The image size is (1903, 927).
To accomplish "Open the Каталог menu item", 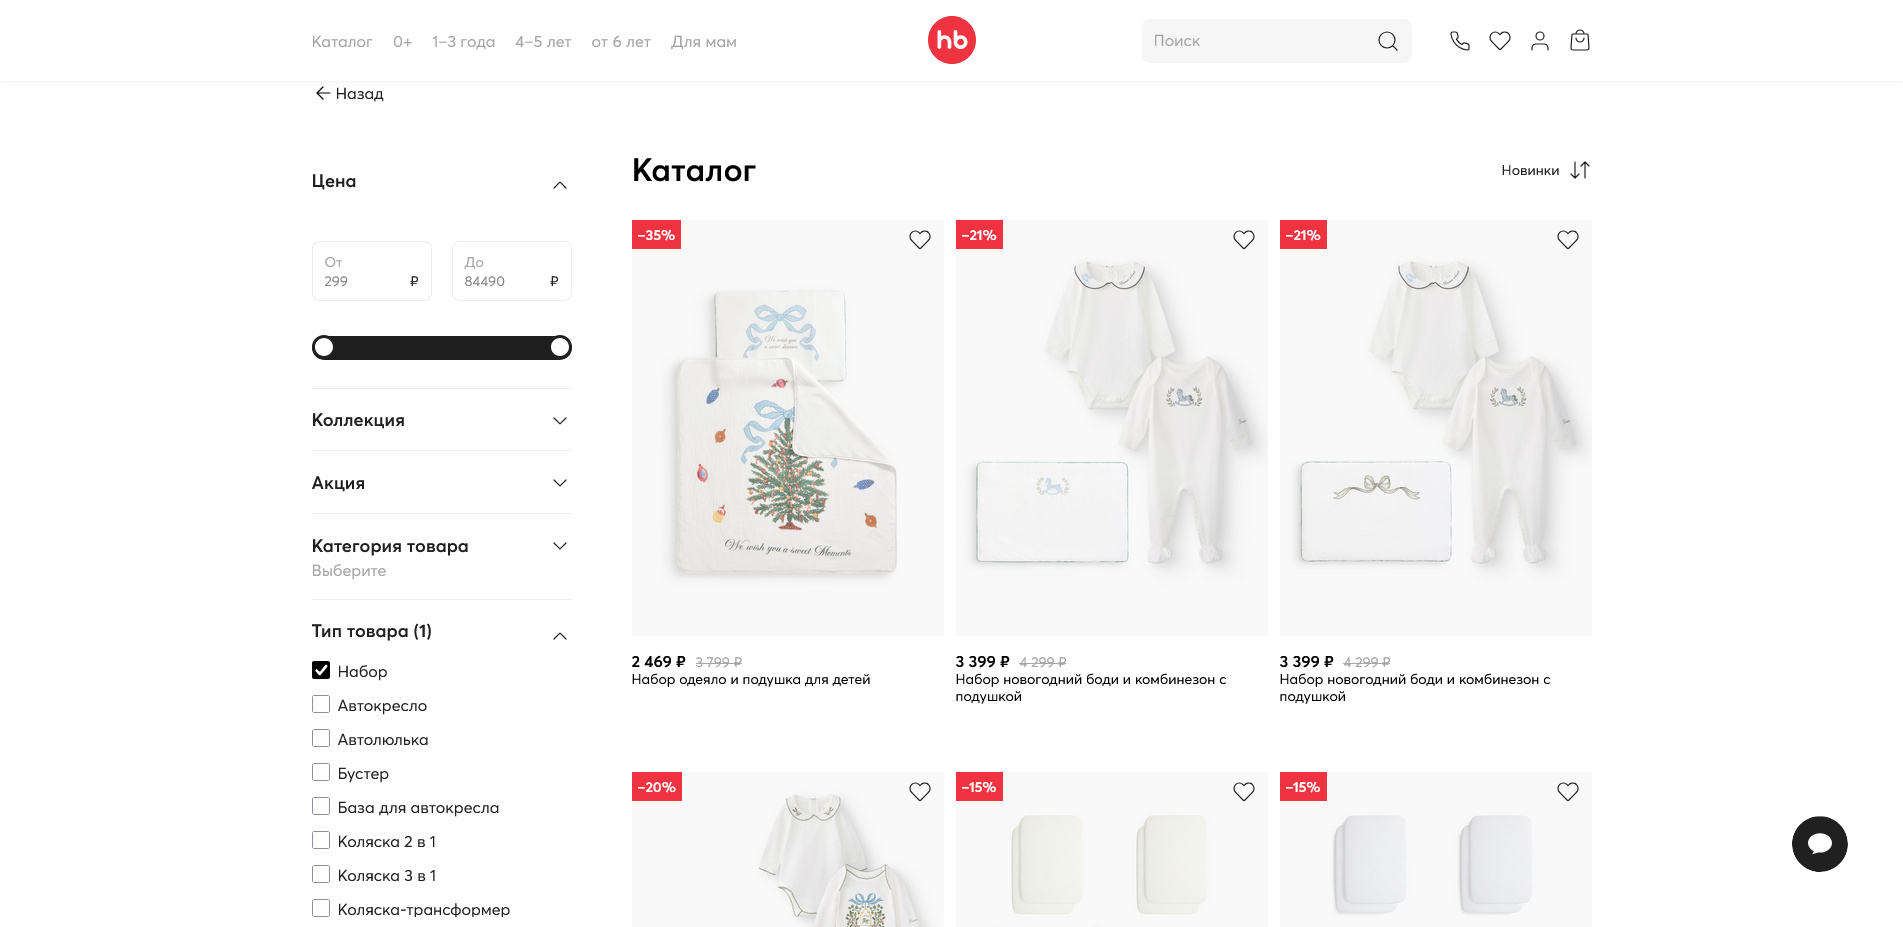I will (x=342, y=42).
